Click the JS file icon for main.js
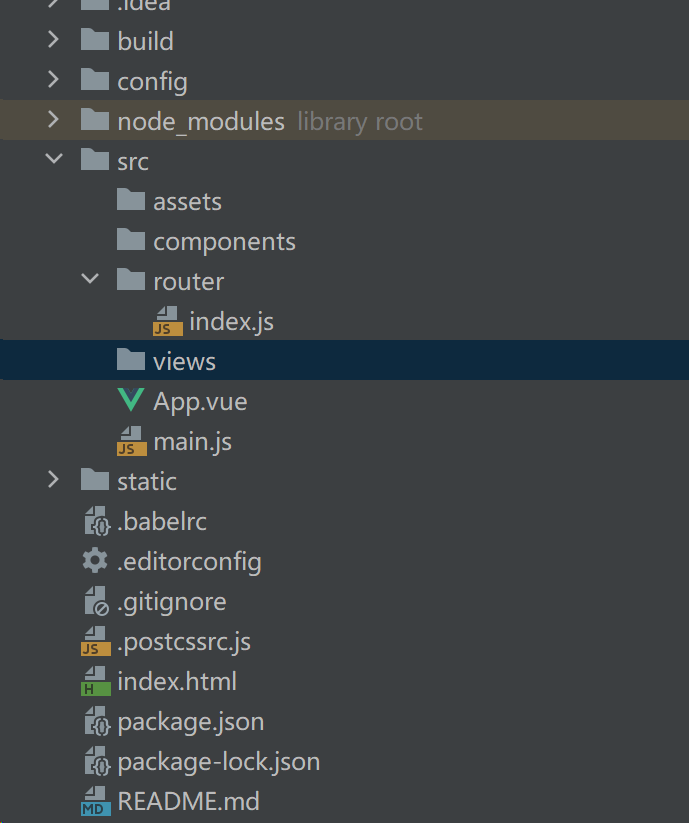Screen dimensions: 689x823 [x=131, y=441]
